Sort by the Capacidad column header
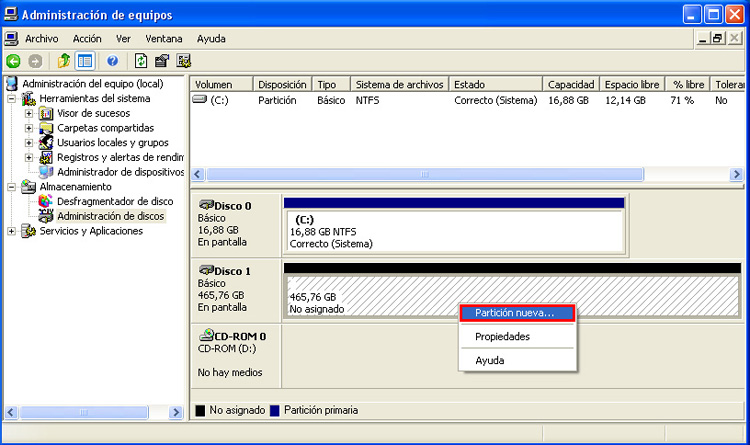 [x=571, y=84]
